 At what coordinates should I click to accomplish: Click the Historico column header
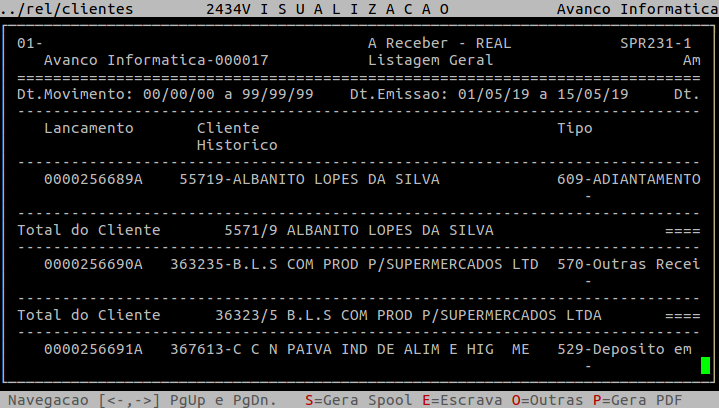click(x=237, y=145)
